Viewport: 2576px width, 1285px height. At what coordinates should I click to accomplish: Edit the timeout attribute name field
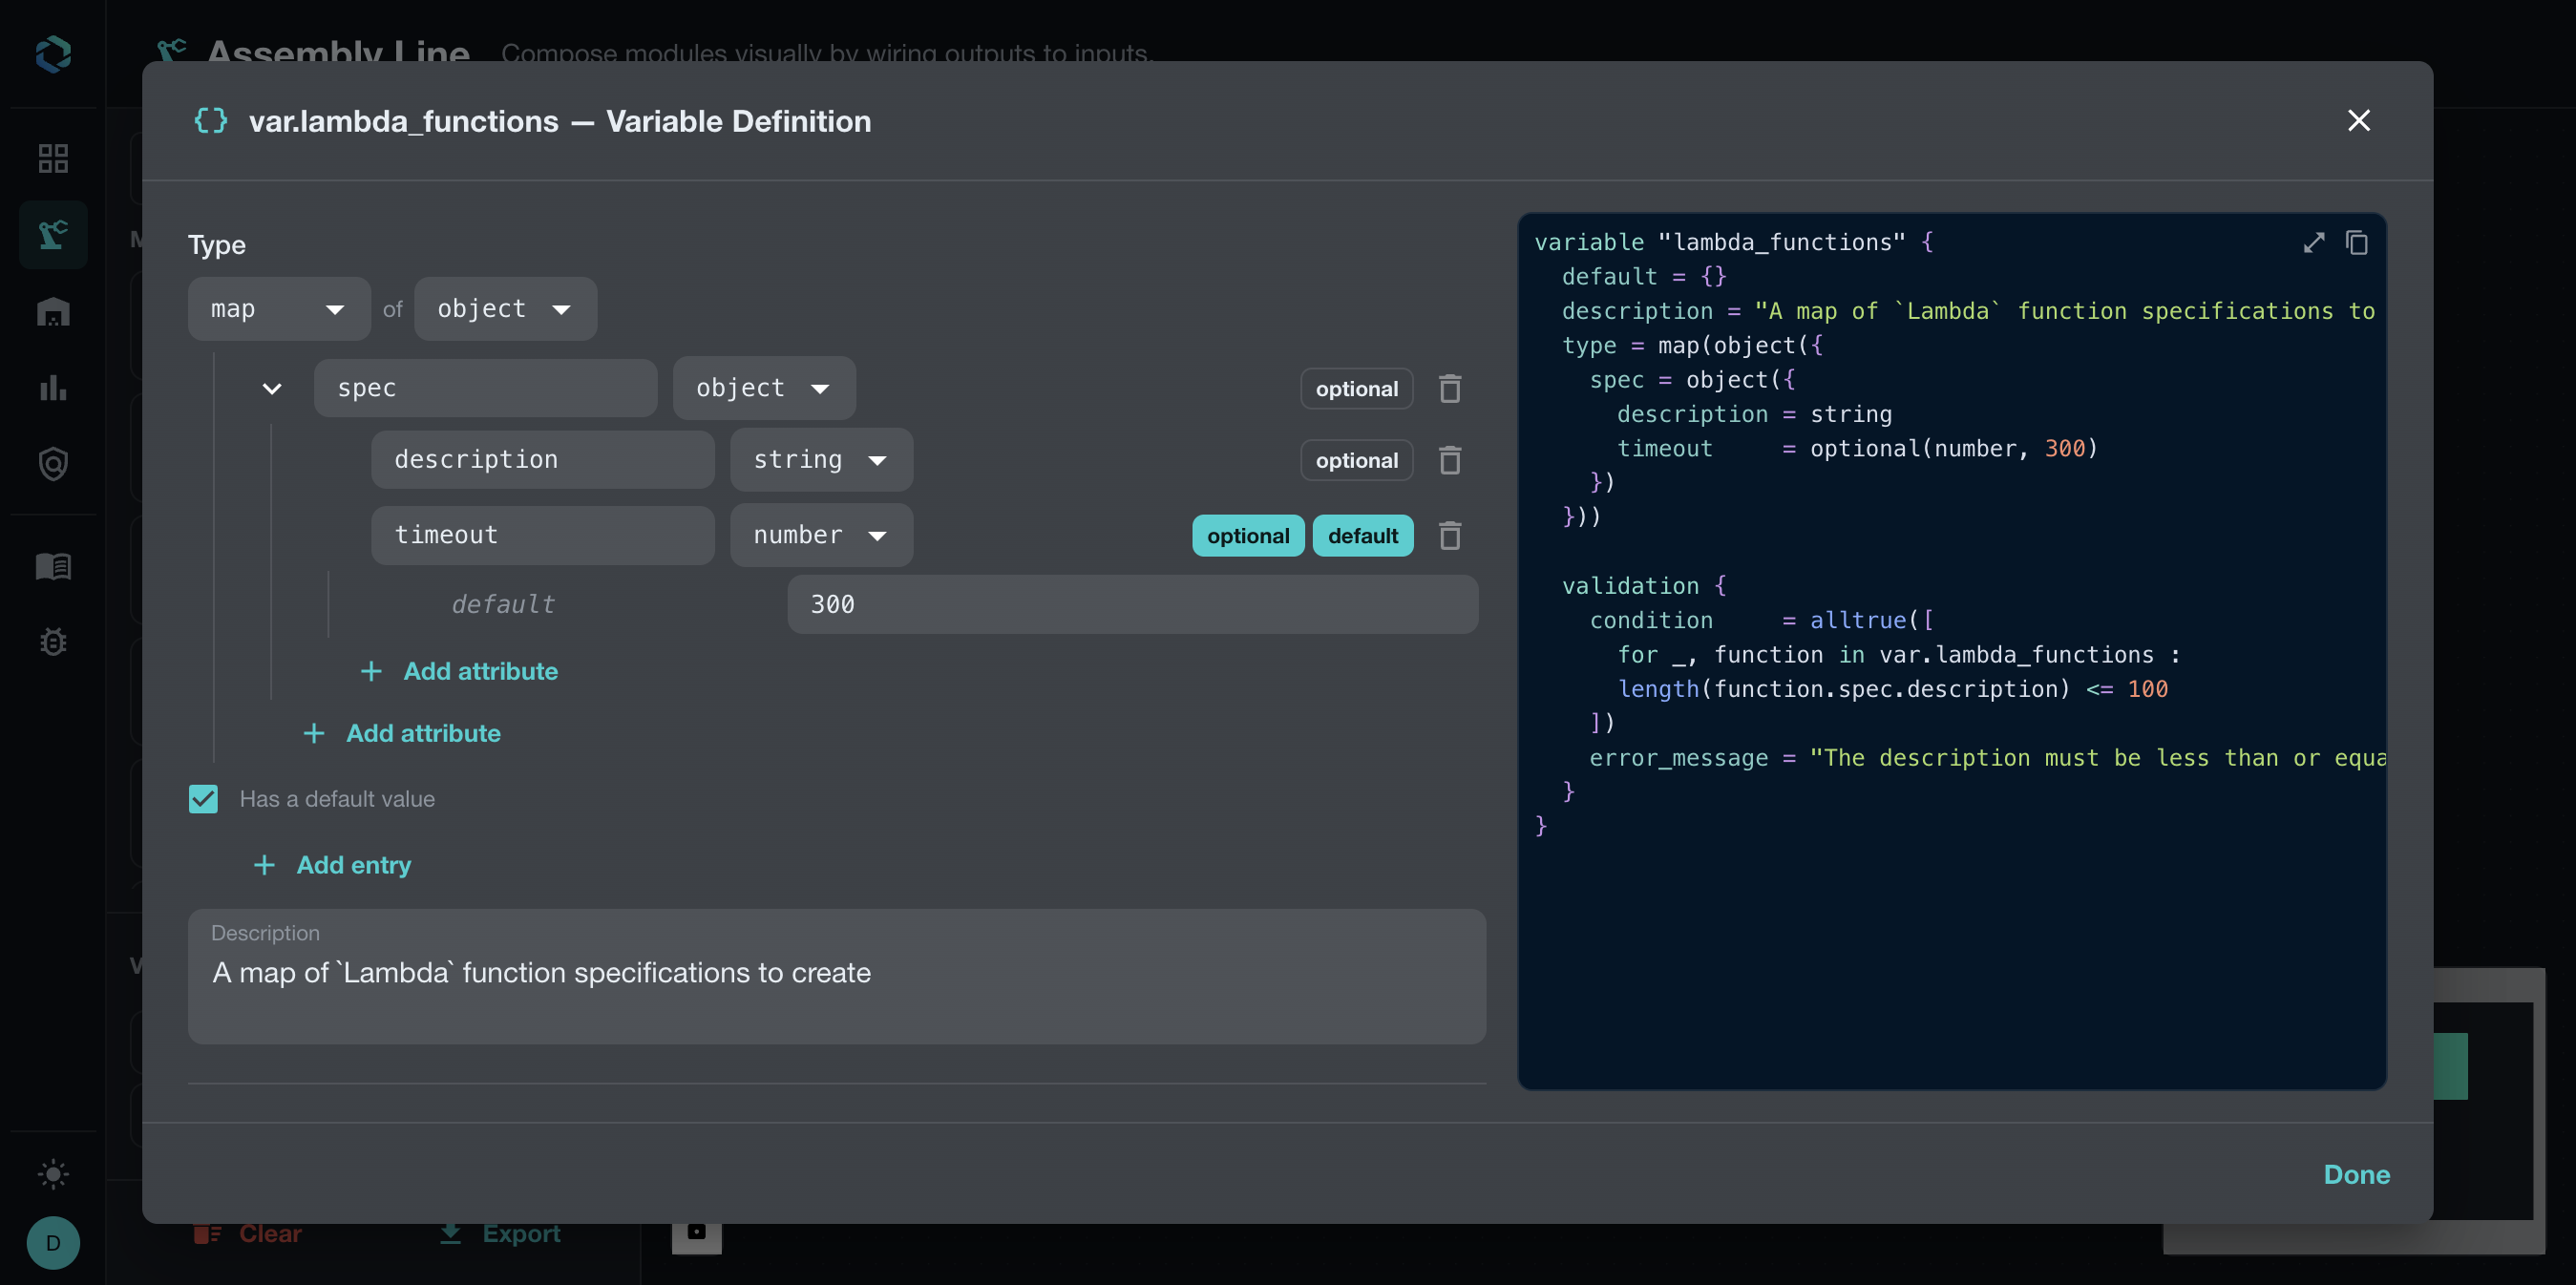[x=542, y=535]
